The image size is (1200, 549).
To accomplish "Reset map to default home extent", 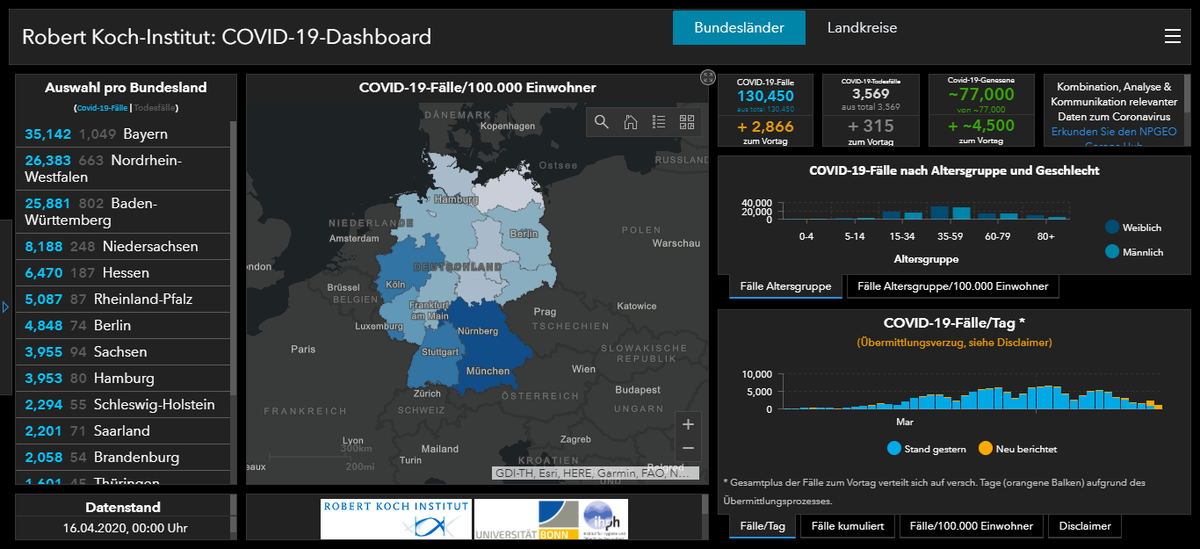I will 630,122.
